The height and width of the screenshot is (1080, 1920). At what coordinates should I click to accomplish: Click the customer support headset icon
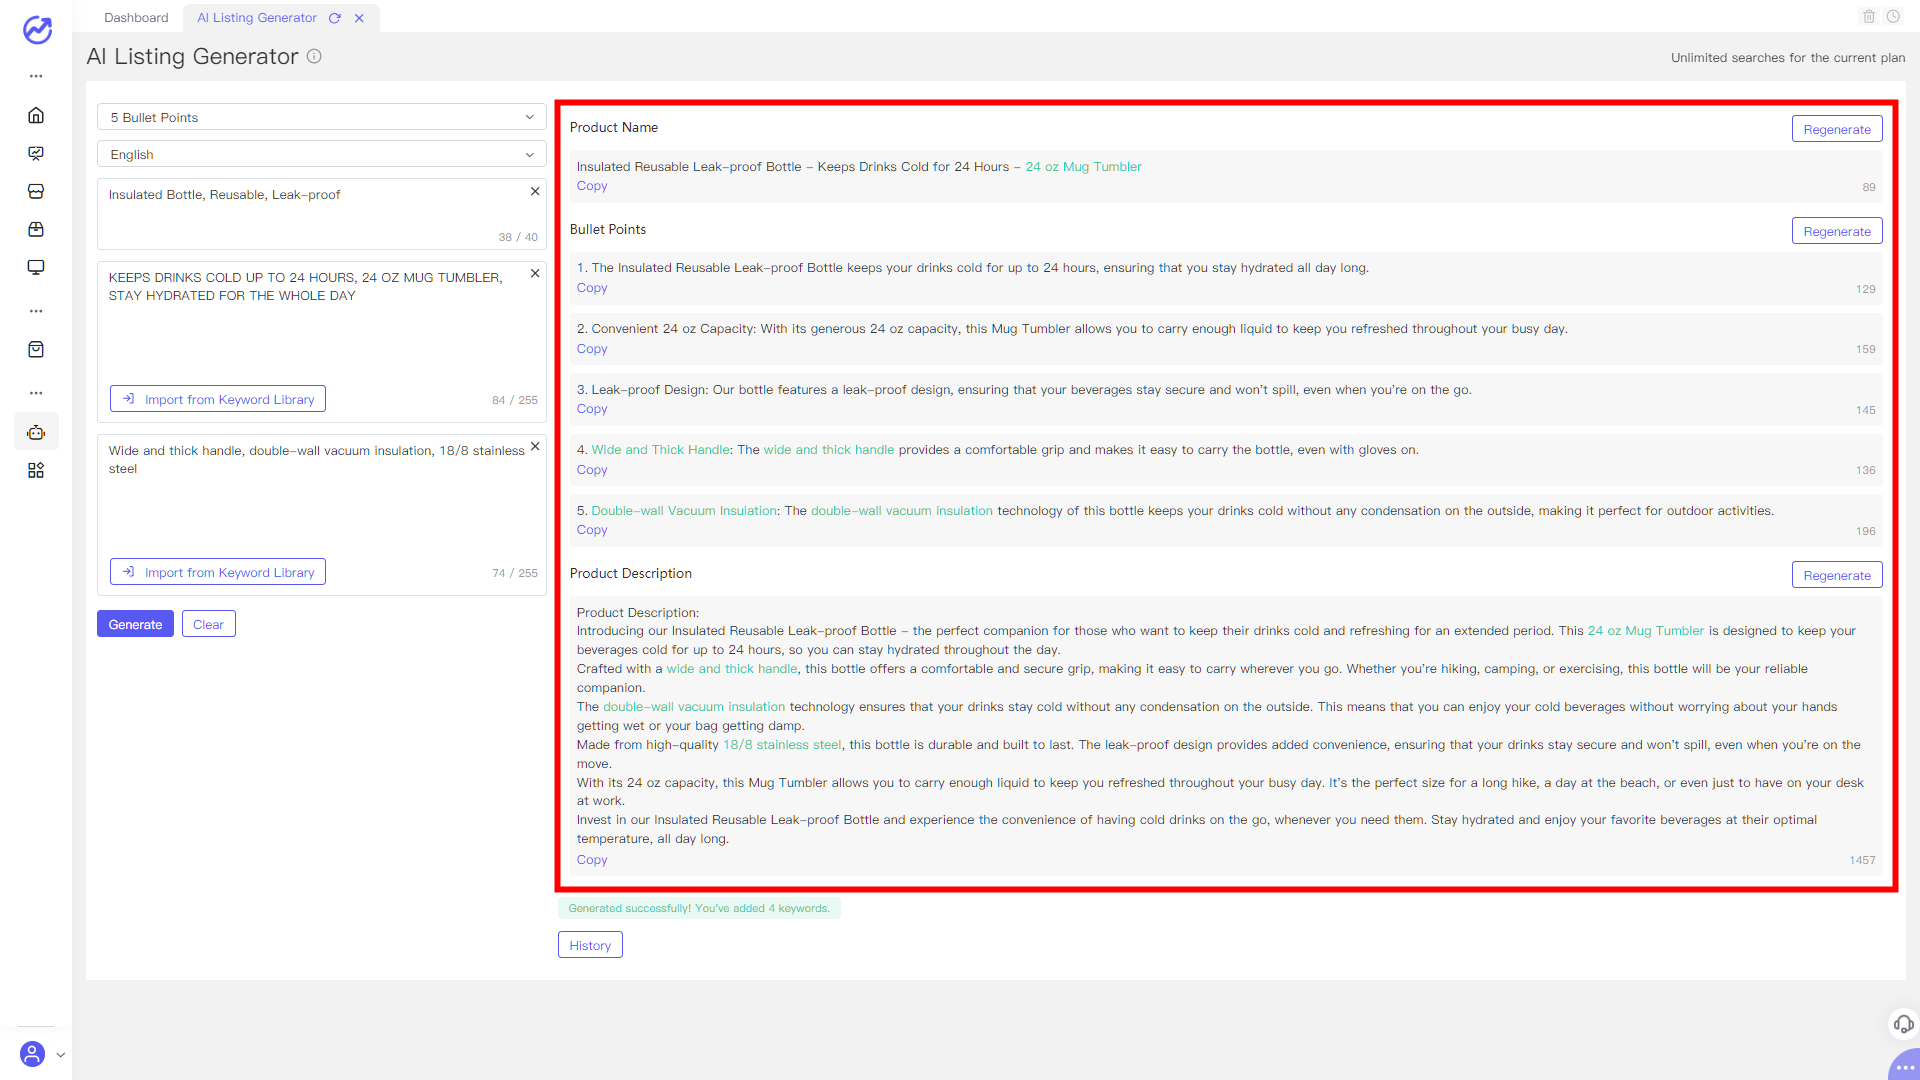pyautogui.click(x=1903, y=1024)
